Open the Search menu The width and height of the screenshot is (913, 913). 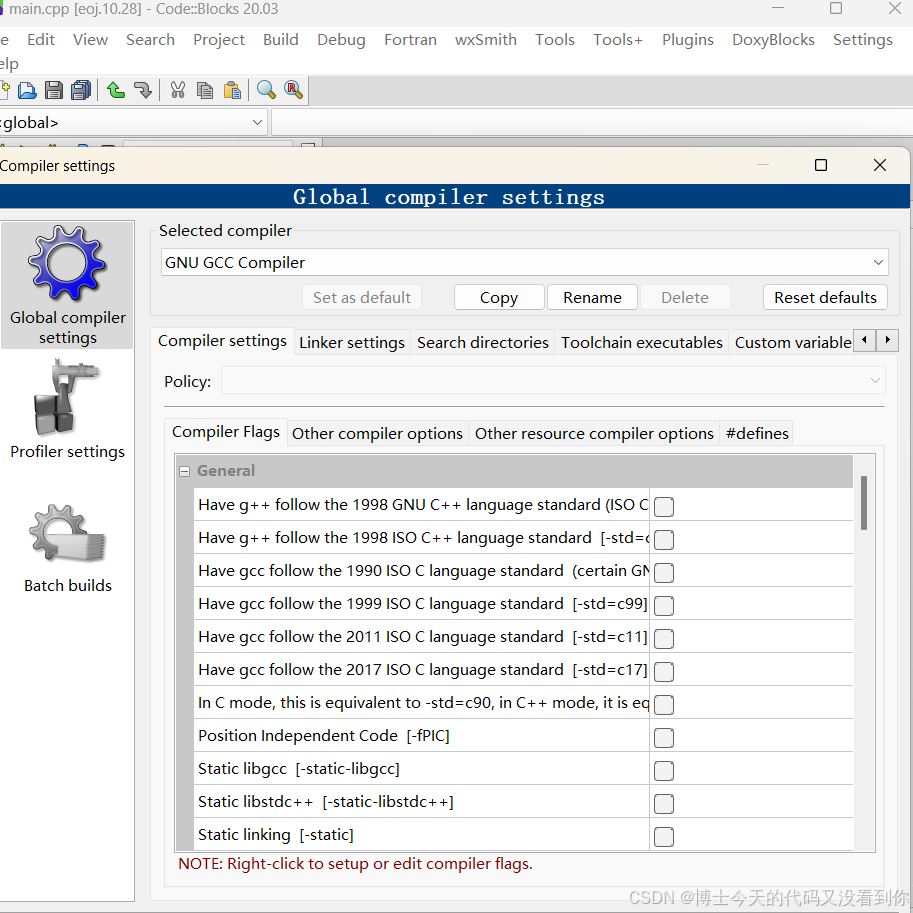click(150, 40)
